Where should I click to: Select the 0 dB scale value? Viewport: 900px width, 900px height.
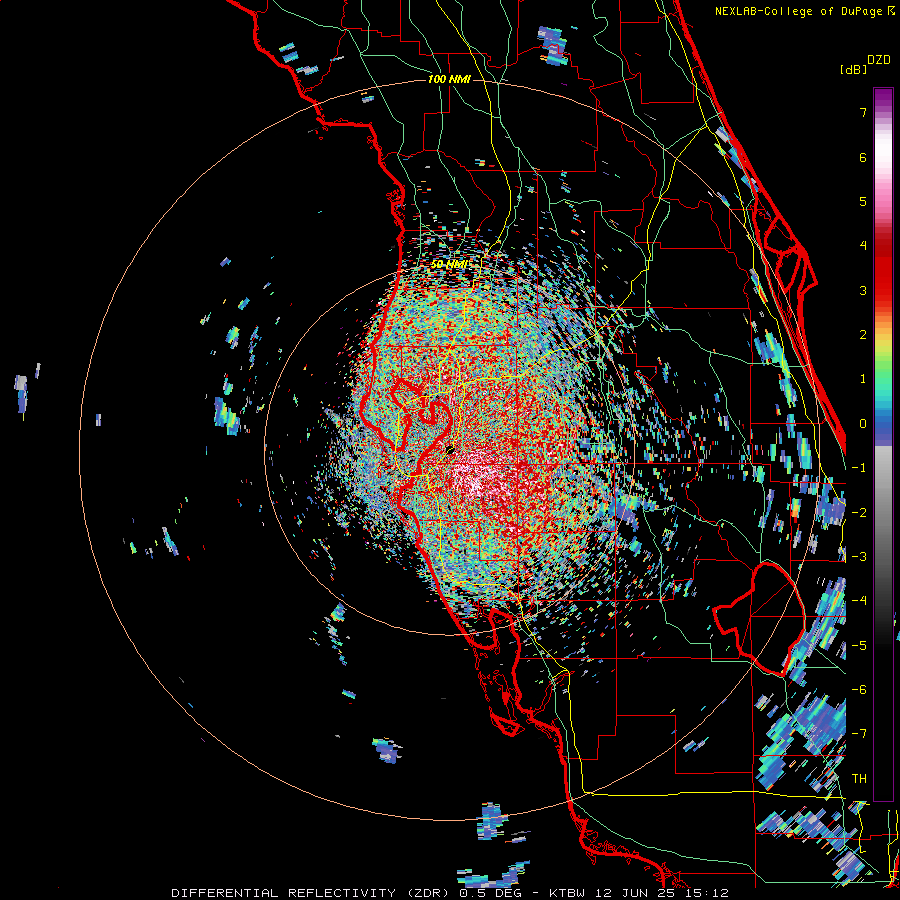coord(863,424)
